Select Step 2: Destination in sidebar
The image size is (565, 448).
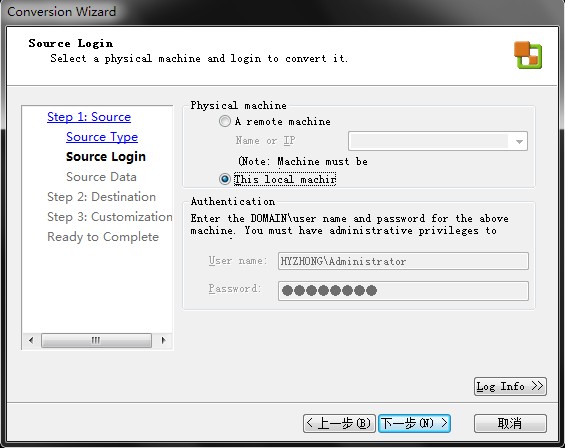point(102,197)
